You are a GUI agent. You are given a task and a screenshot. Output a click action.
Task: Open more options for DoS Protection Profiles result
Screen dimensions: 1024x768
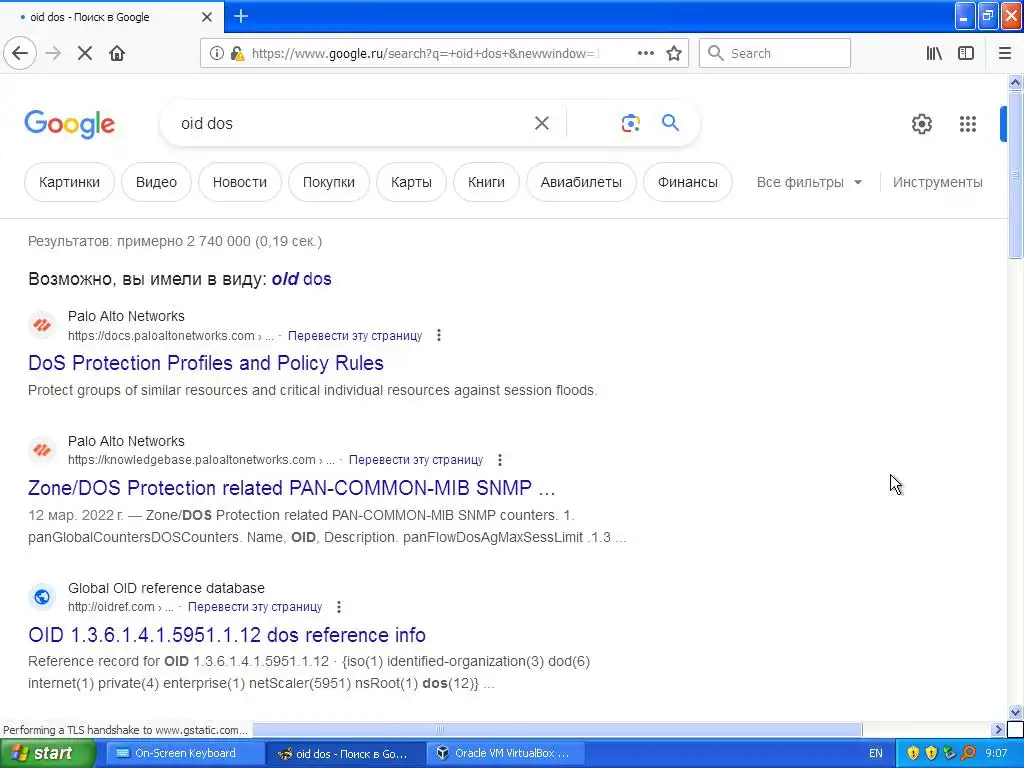[439, 335]
